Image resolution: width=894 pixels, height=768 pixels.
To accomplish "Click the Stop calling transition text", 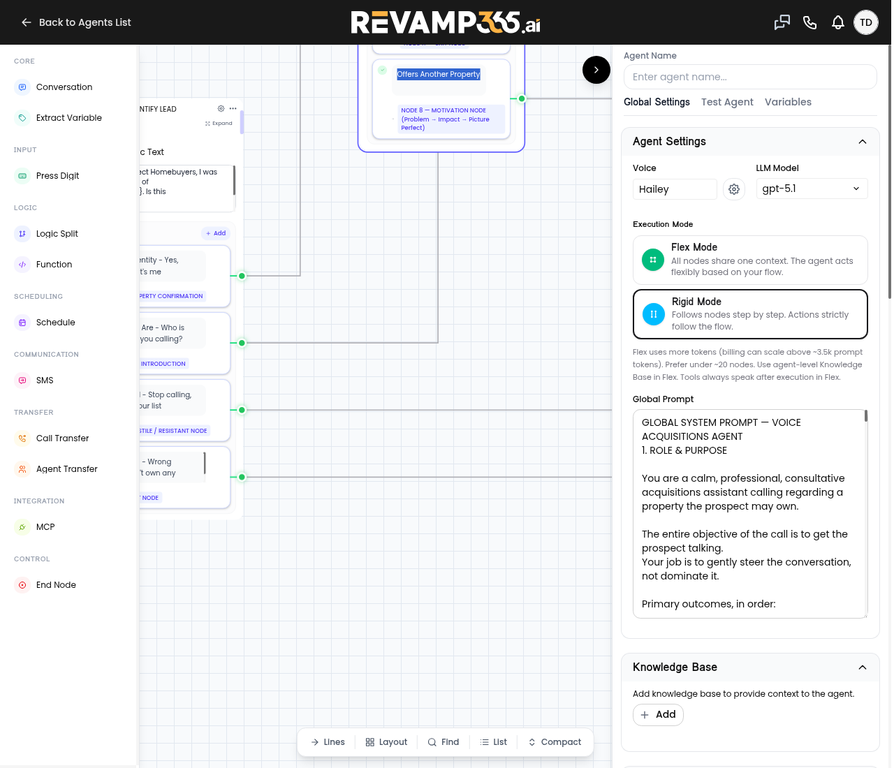I will click(166, 400).
